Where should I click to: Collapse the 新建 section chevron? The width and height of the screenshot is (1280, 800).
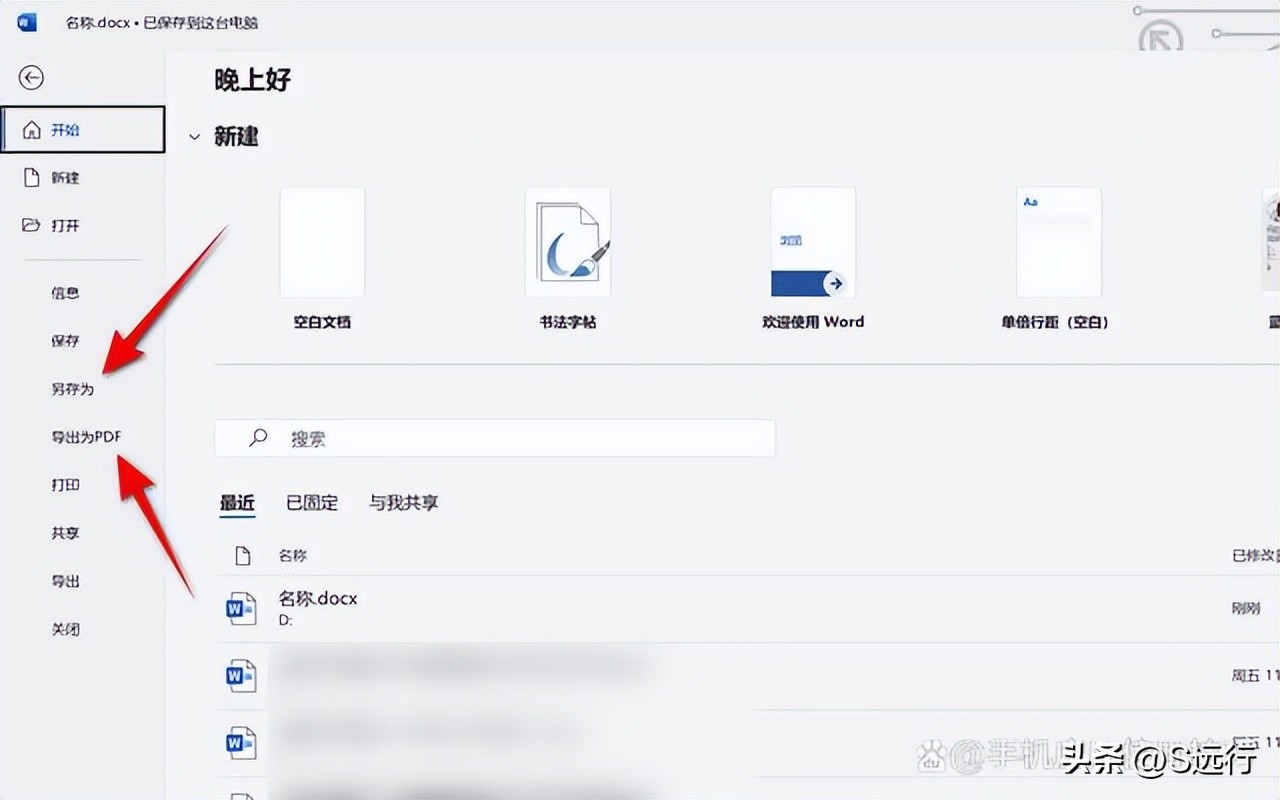(194, 137)
